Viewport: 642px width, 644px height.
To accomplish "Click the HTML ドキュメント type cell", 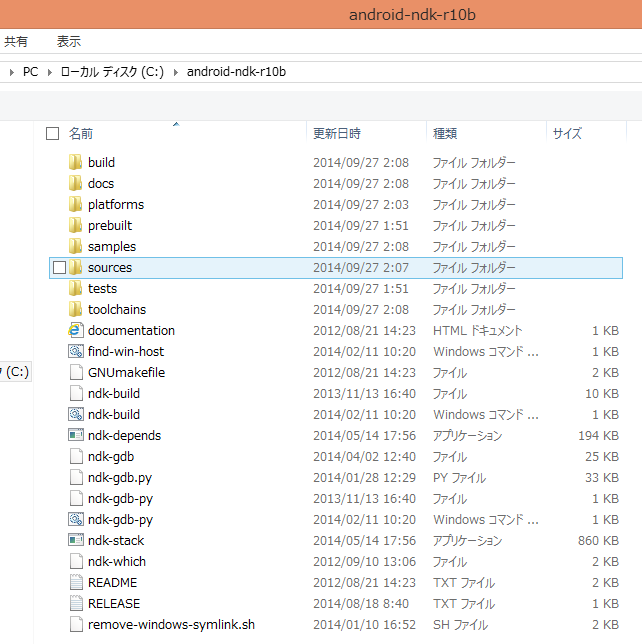I will 477,330.
